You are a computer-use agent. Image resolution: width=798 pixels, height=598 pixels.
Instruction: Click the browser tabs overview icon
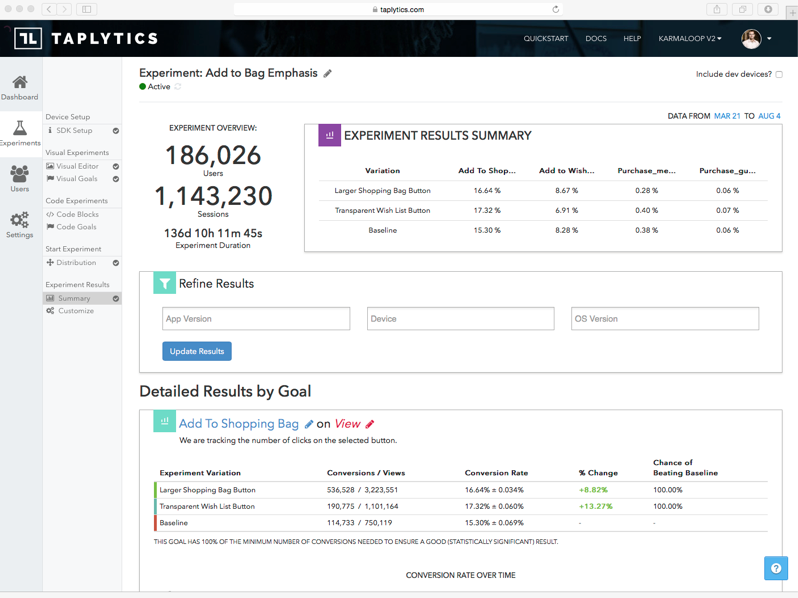[x=743, y=9]
